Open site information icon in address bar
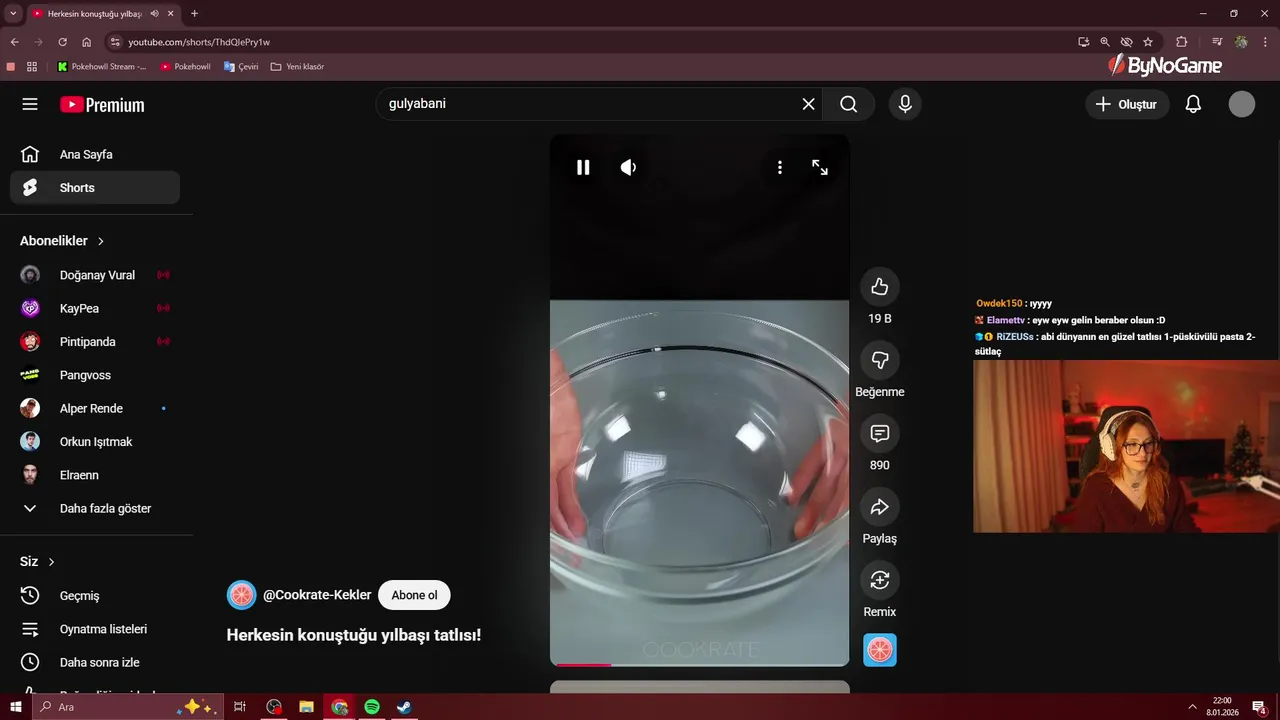1280x720 pixels. tap(115, 42)
